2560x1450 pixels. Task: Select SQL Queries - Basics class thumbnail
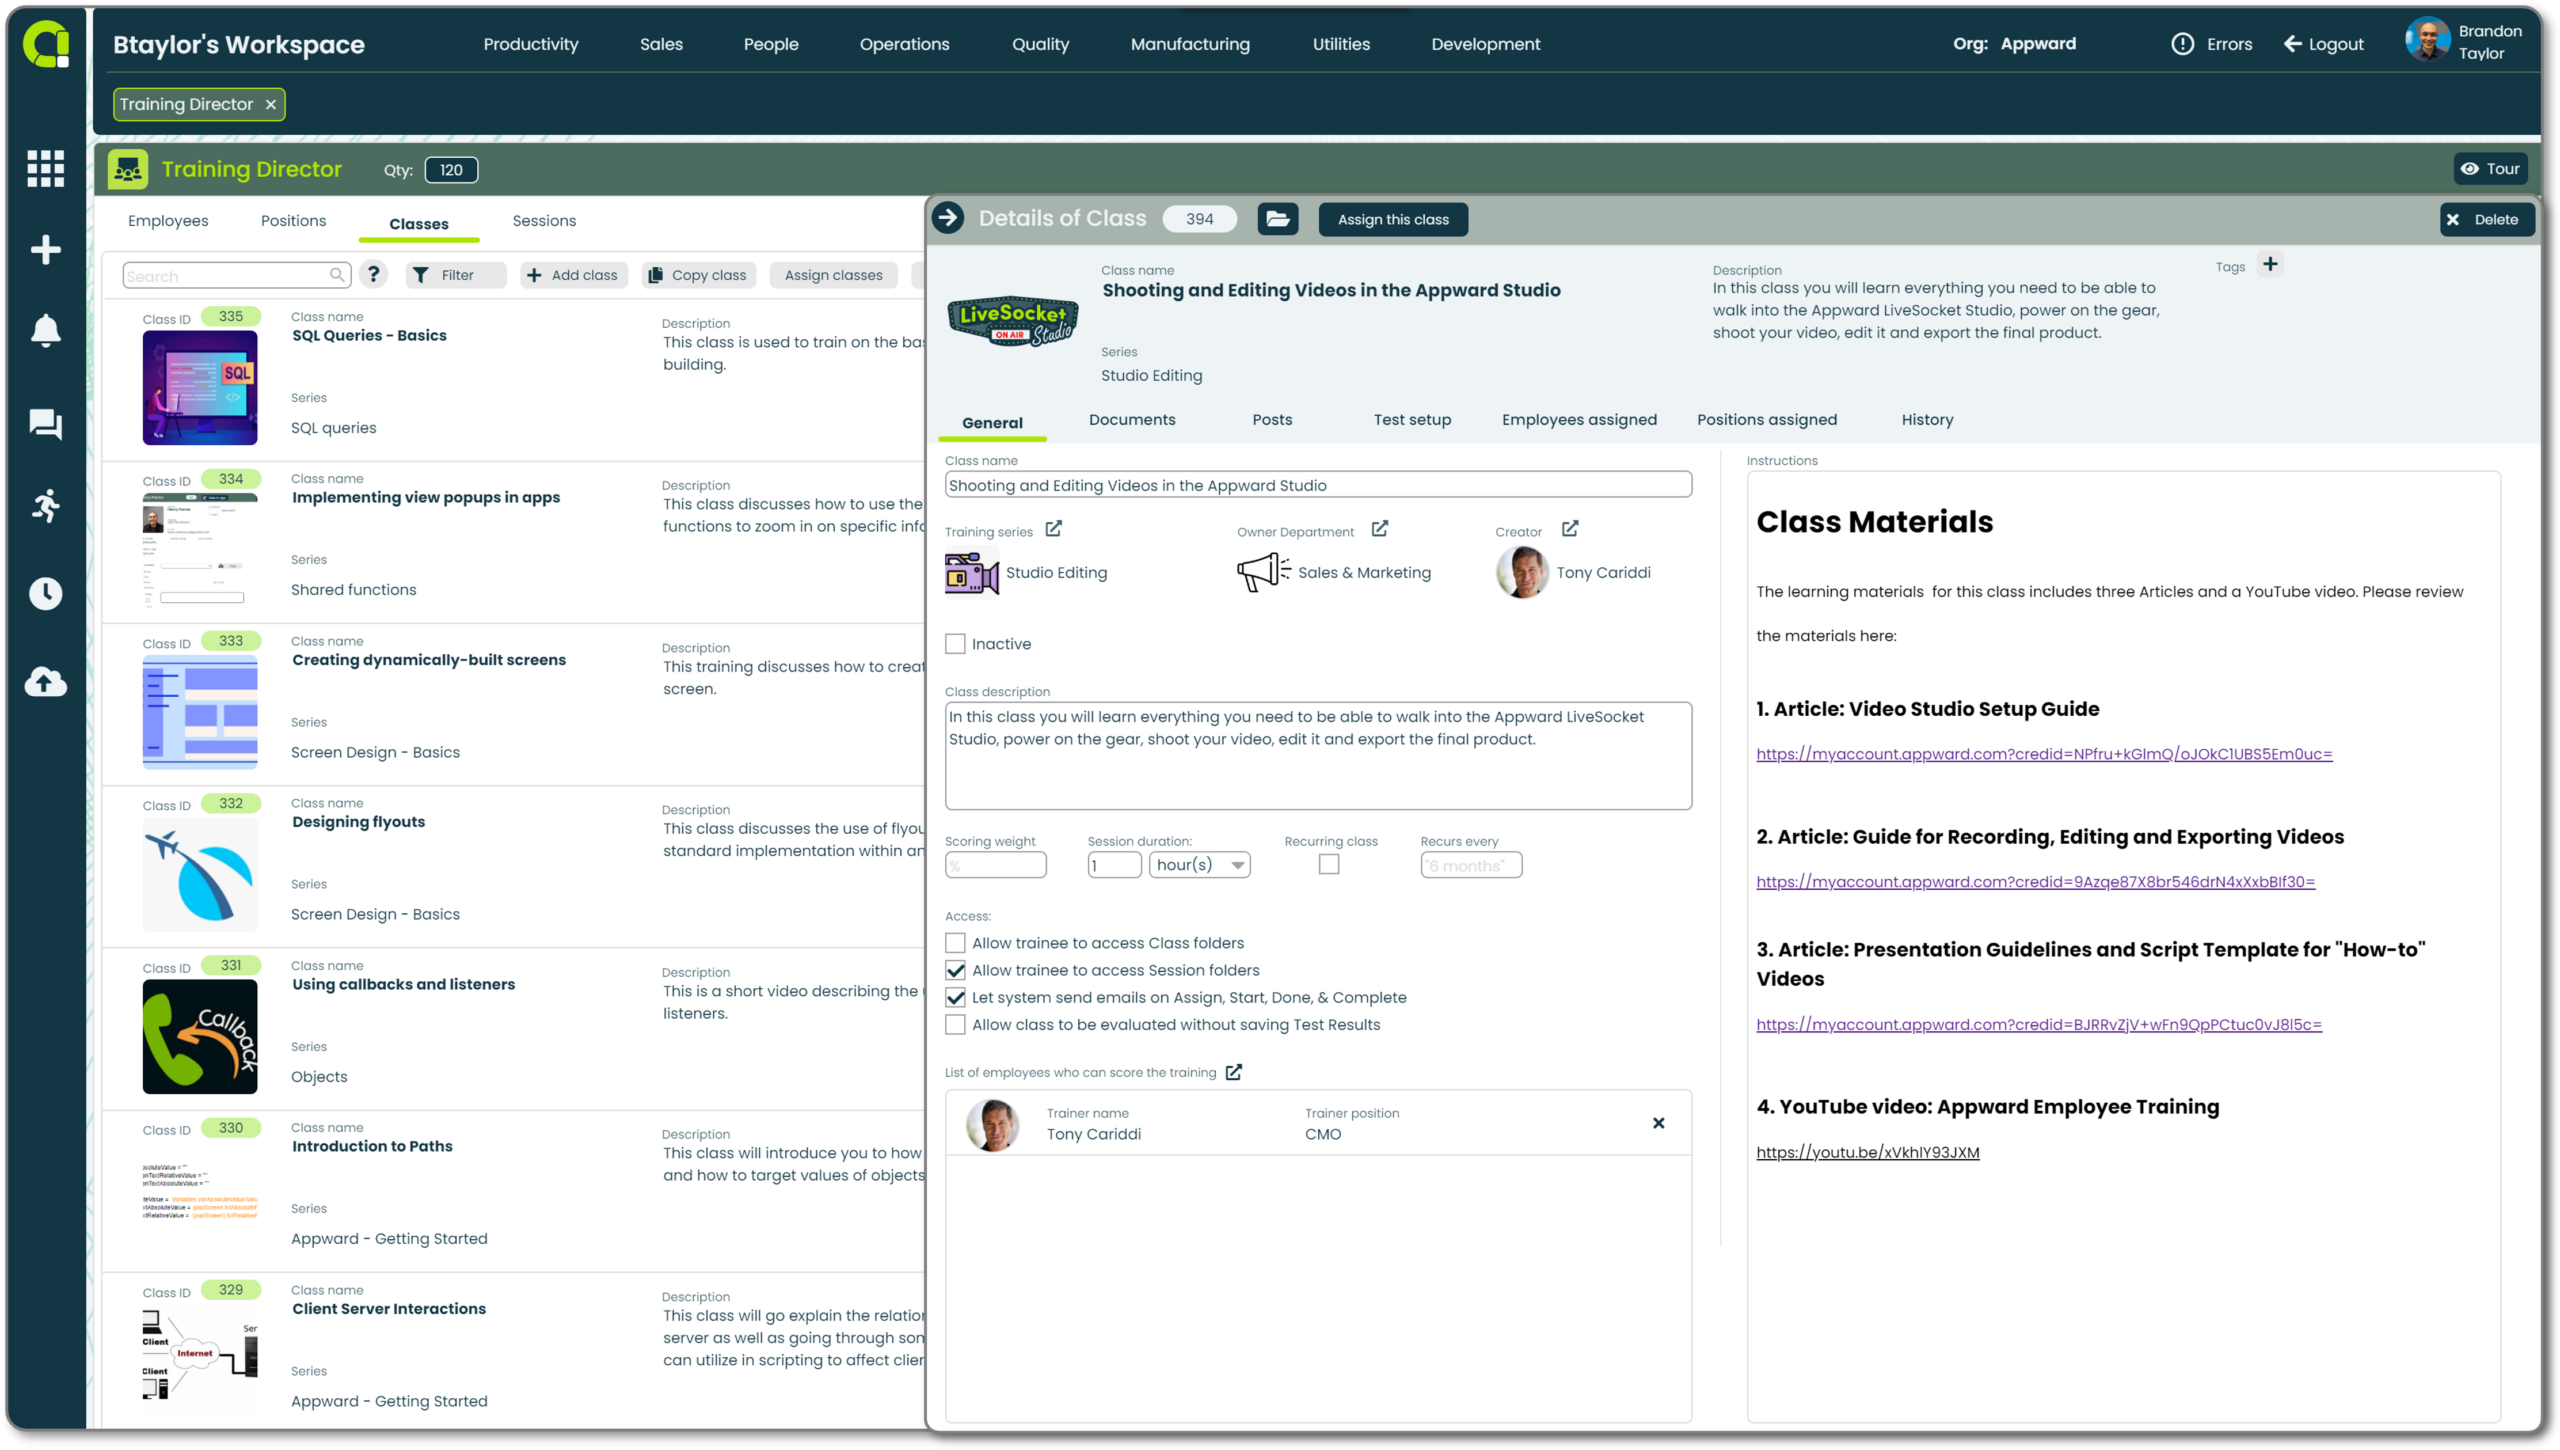199,388
